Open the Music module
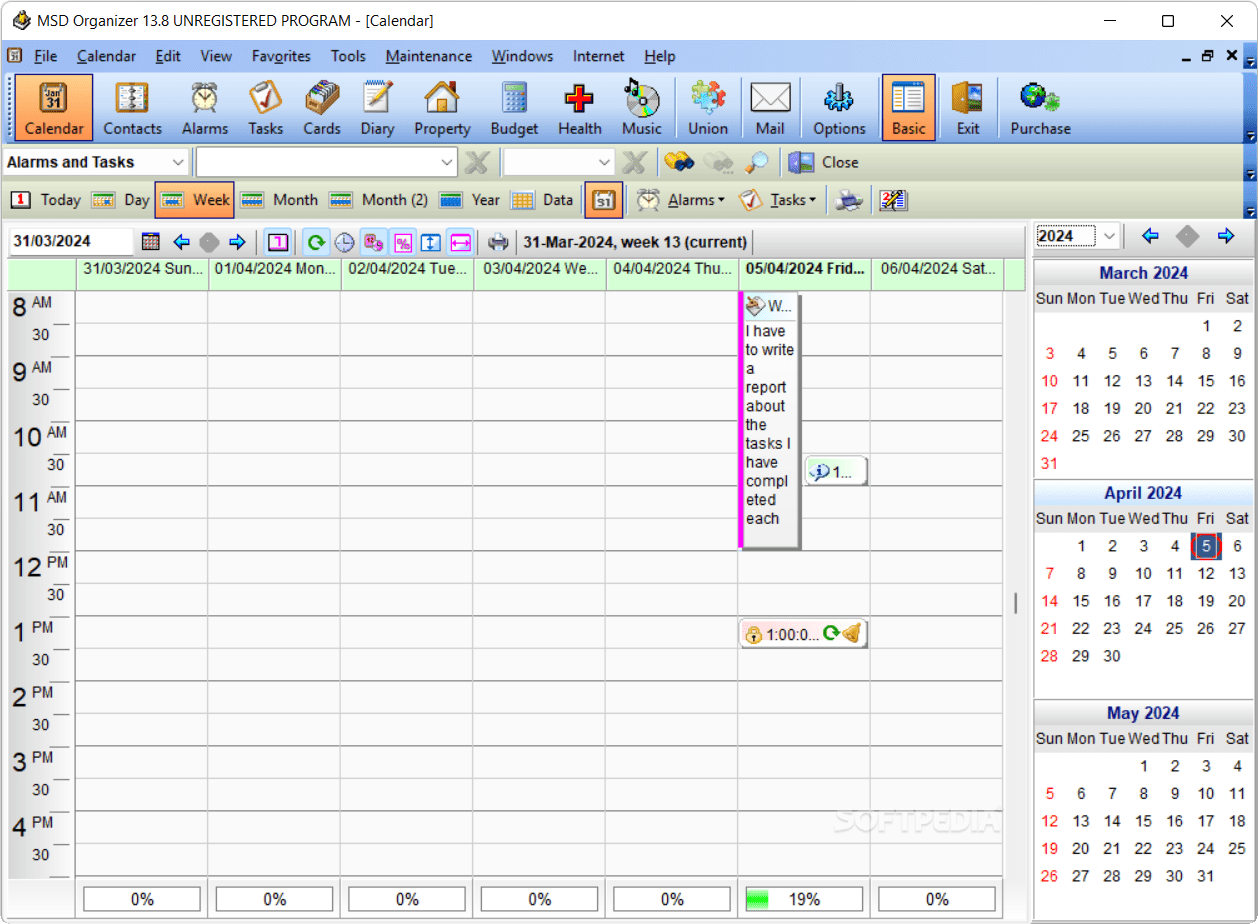The image size is (1258, 924). (x=641, y=107)
